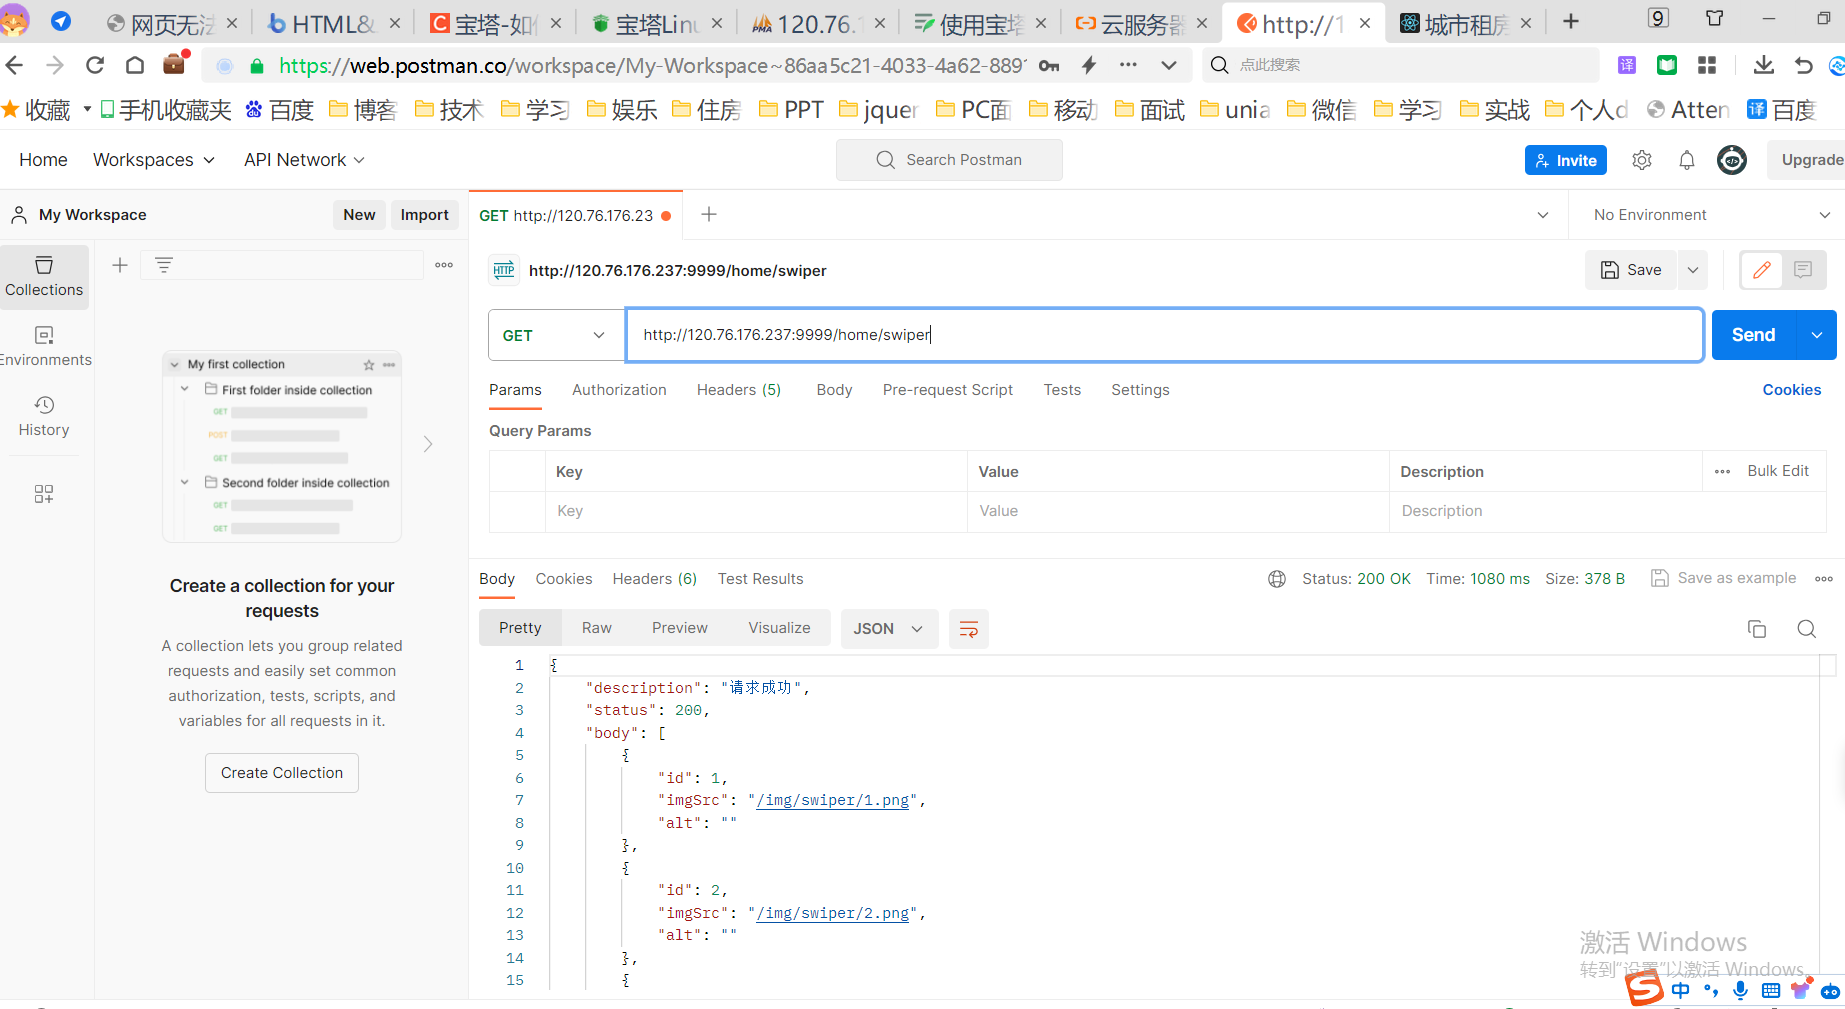1845x1009 pixels.
Task: Click the Search Postman field
Action: pyautogui.click(x=949, y=160)
